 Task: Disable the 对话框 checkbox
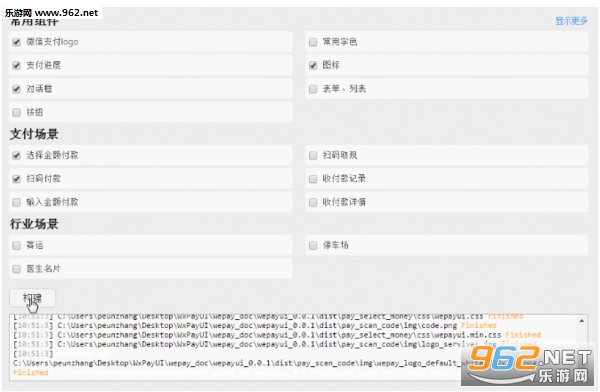[16, 89]
